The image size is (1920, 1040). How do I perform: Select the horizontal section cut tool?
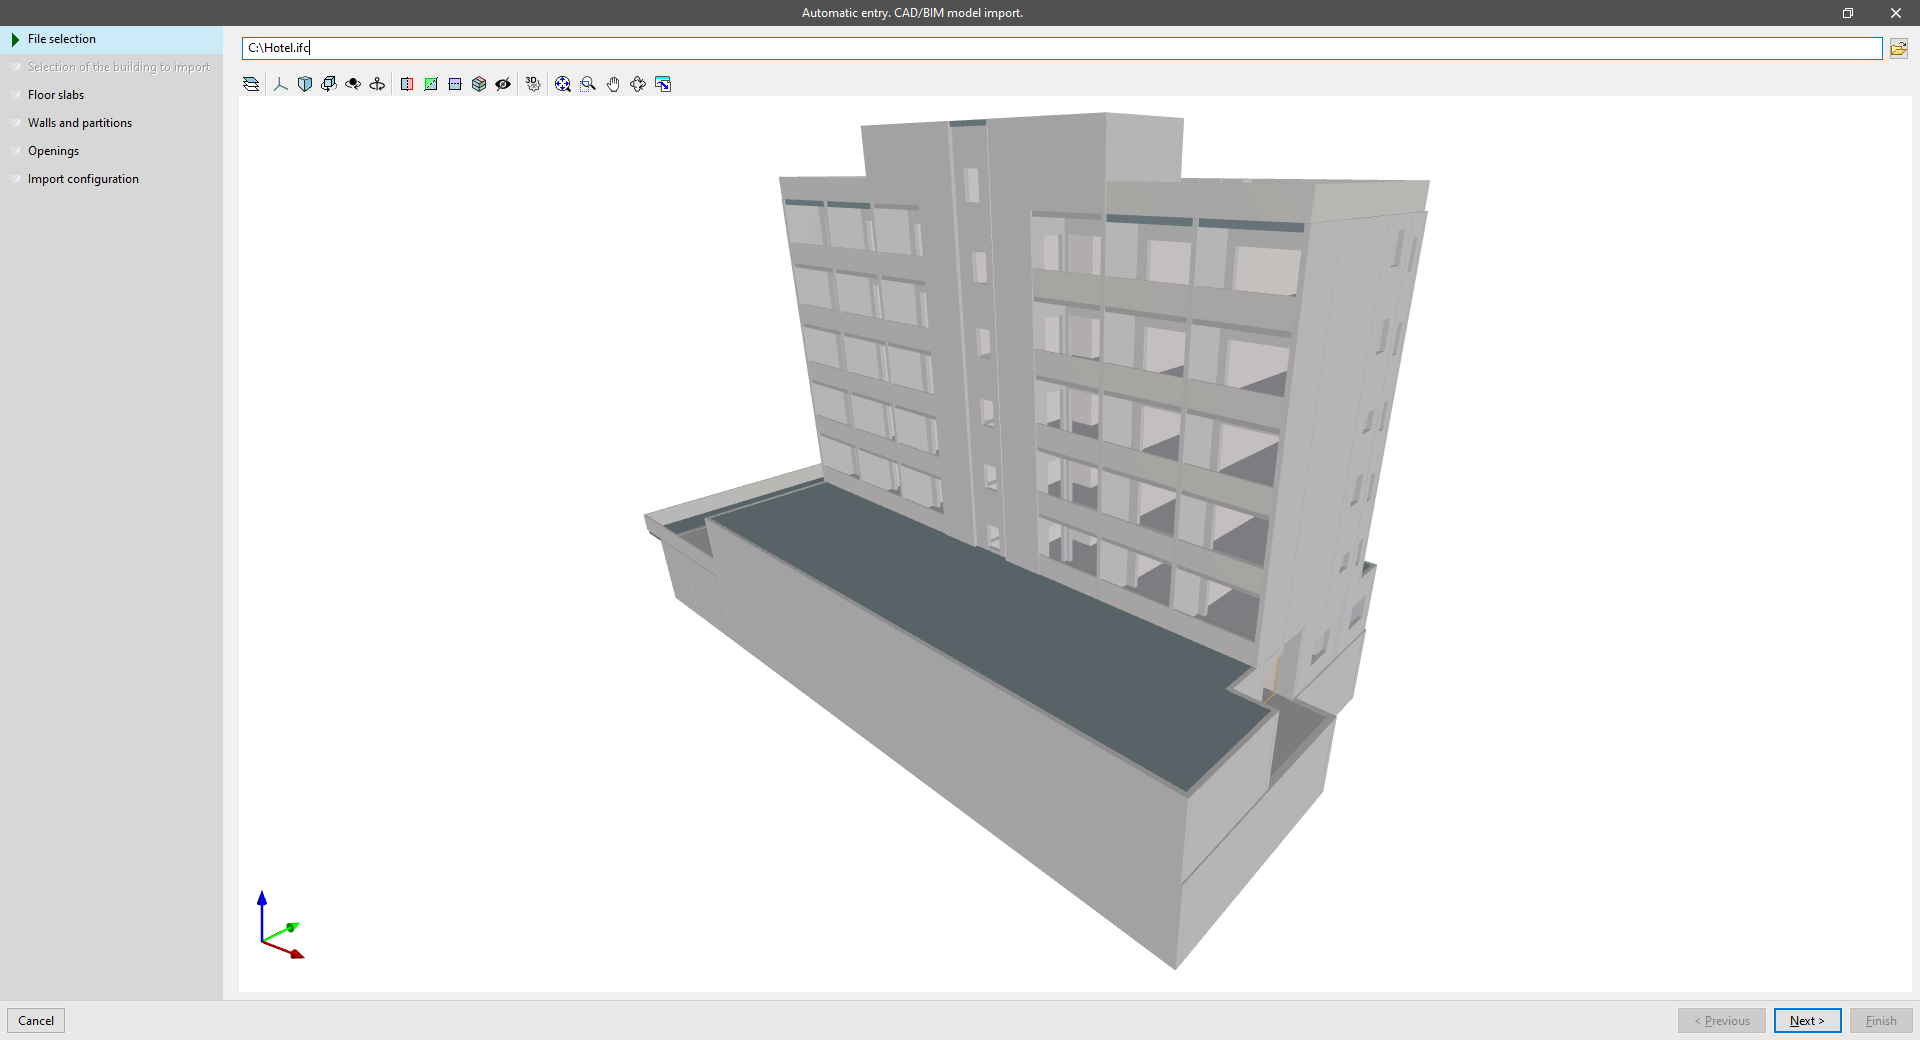click(455, 84)
